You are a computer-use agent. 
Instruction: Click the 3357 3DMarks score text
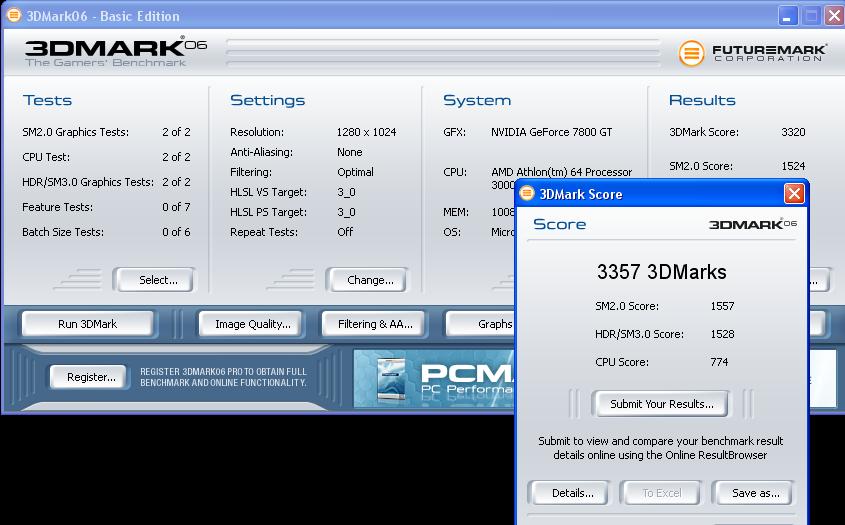(661, 272)
